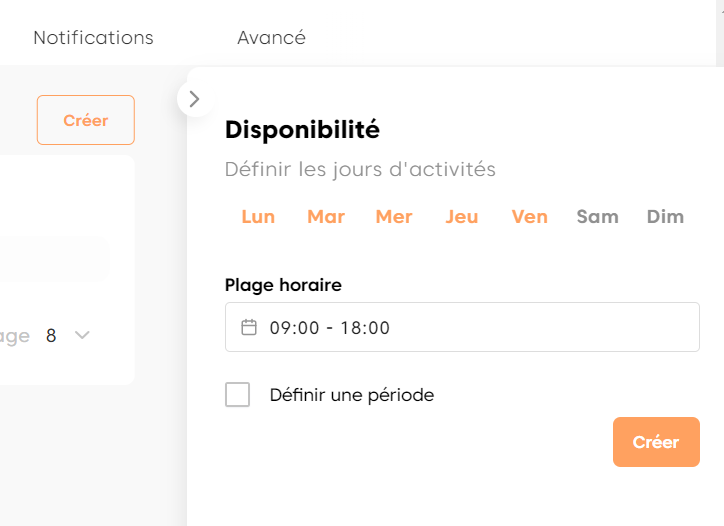This screenshot has width=724, height=526.
Task: Expand the page size dropdown chevron beside 8
Action: [83, 335]
